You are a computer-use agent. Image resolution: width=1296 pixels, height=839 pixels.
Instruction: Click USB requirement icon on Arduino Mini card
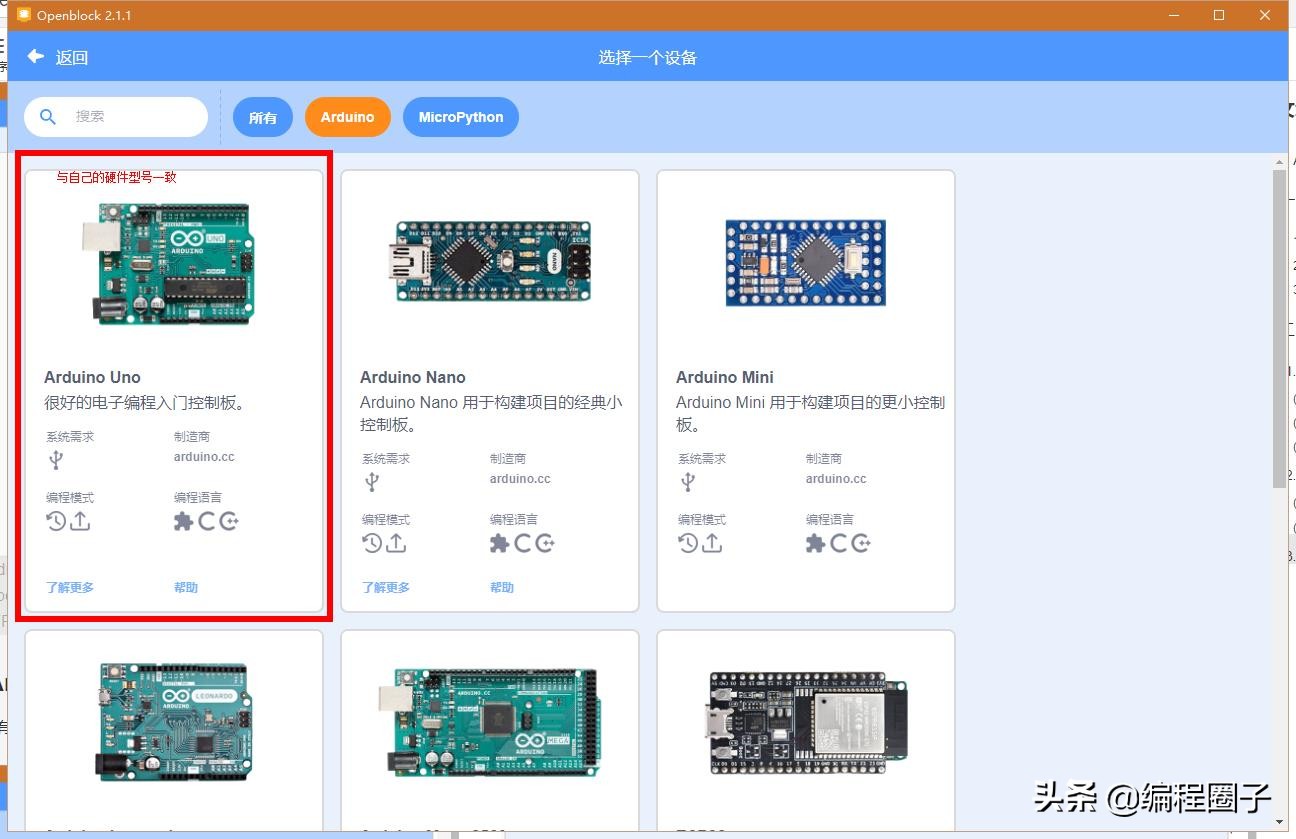(x=688, y=481)
